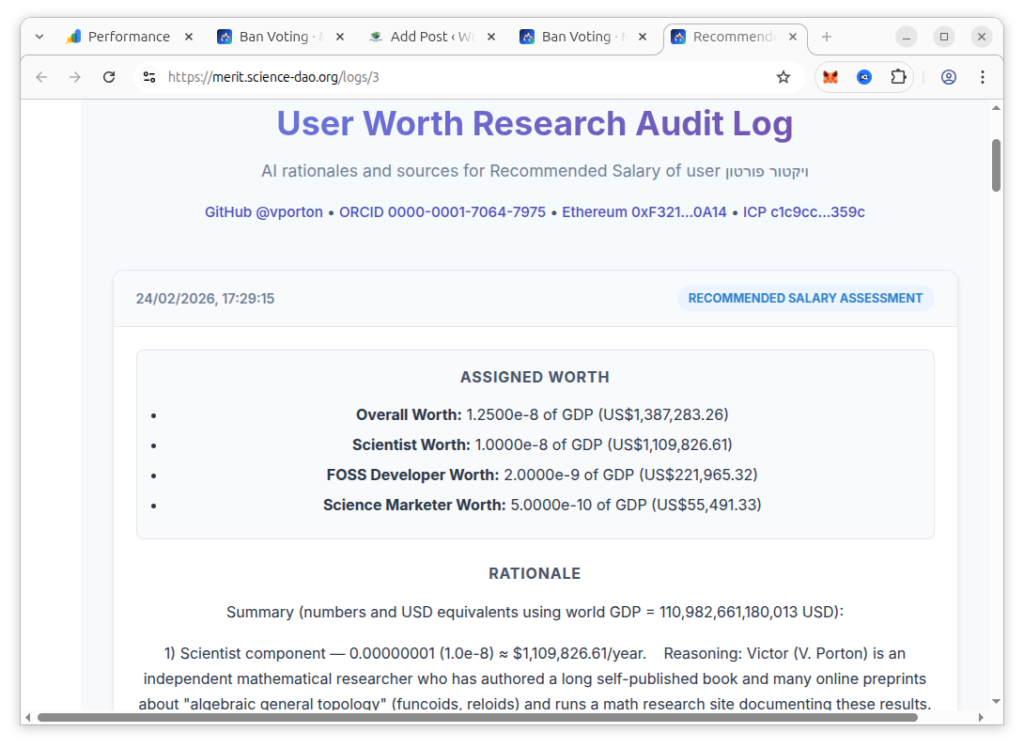The image size is (1024, 748).
Task: Click the Ethereum 0xF321...0A14 address link
Action: click(x=644, y=212)
